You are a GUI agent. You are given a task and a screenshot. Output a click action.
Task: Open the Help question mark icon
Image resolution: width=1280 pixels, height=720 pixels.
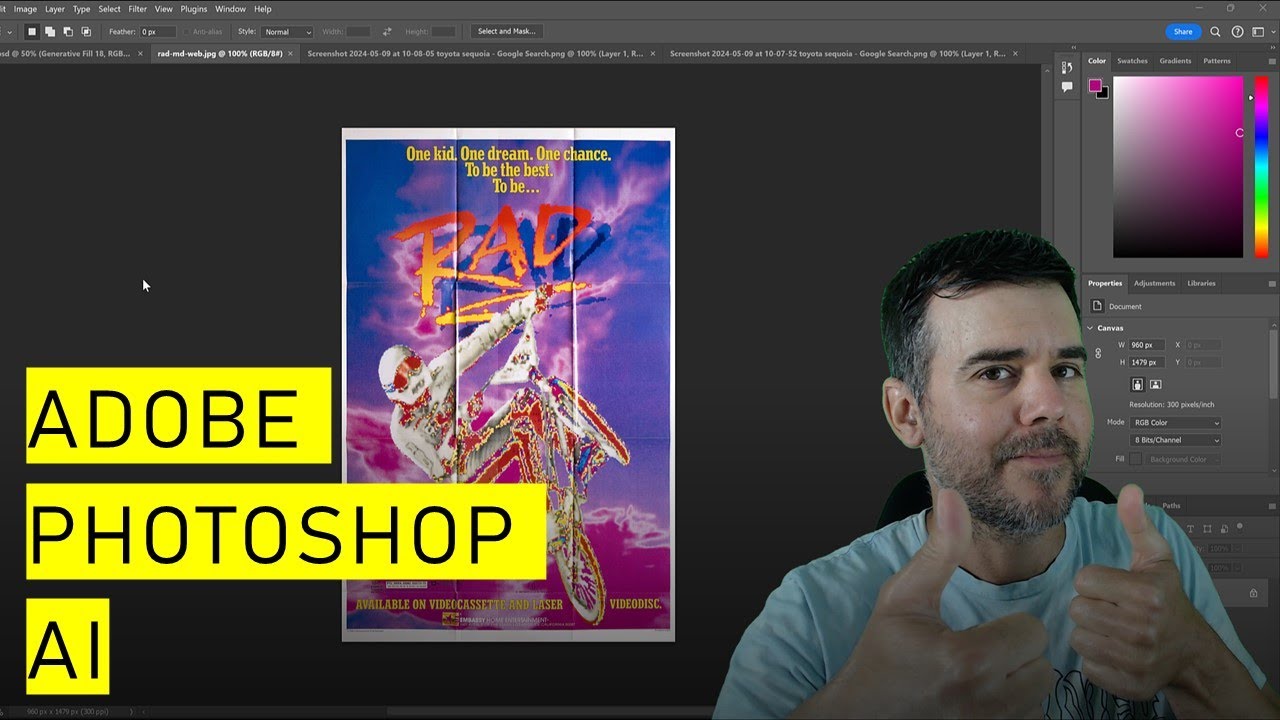[1238, 32]
